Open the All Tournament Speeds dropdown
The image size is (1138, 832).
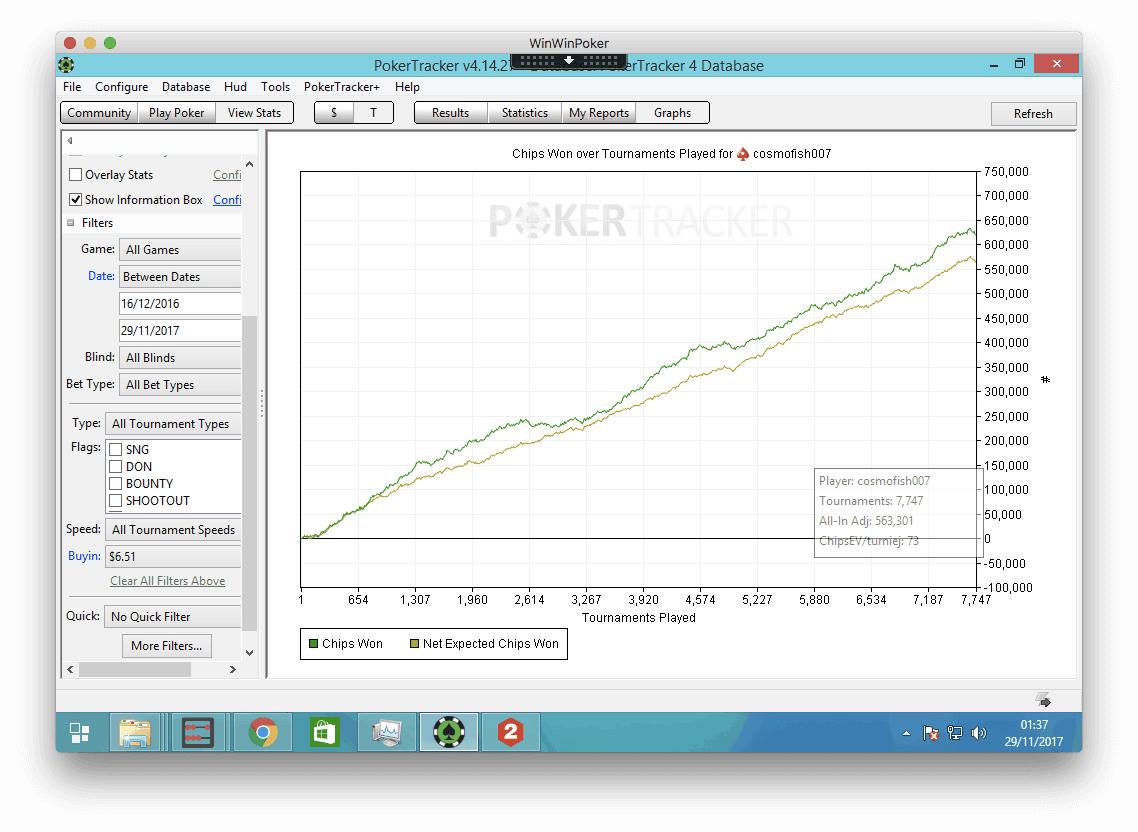tap(173, 530)
